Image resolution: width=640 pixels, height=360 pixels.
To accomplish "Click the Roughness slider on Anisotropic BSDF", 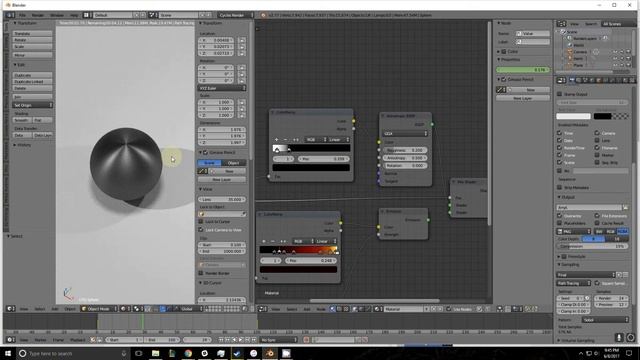I will 405,150.
